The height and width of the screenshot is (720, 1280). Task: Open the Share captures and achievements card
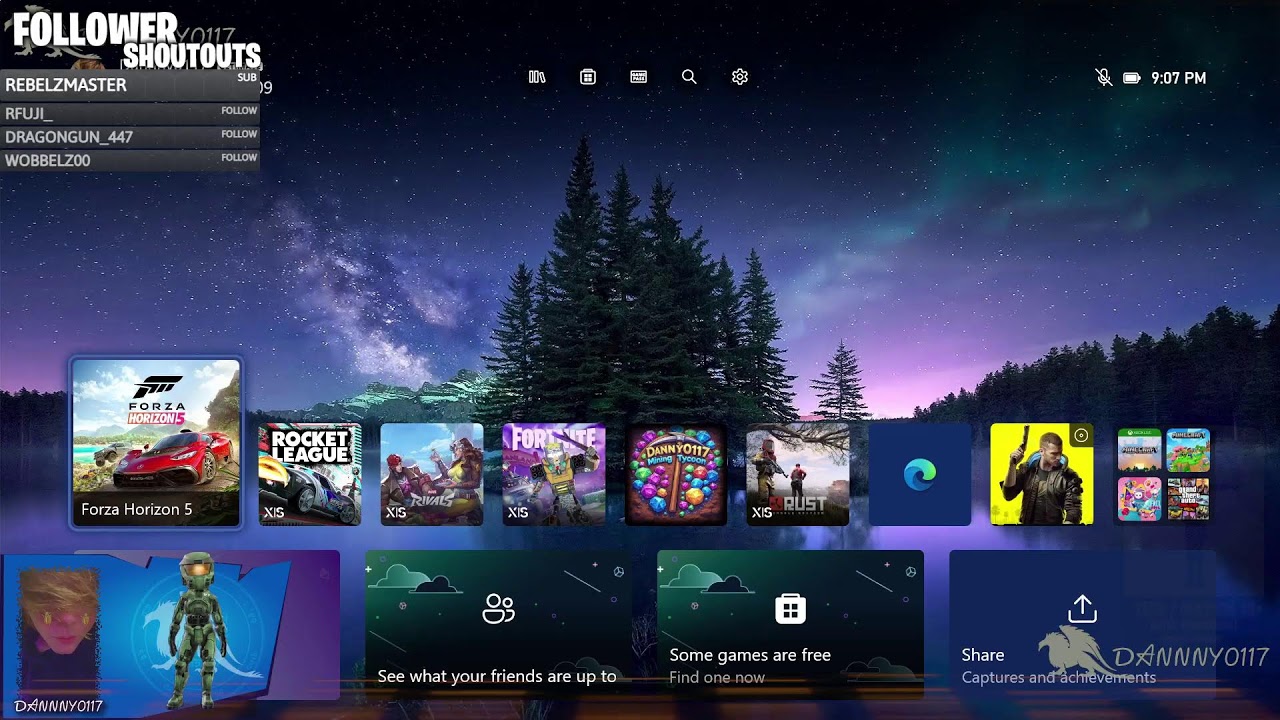[1082, 625]
